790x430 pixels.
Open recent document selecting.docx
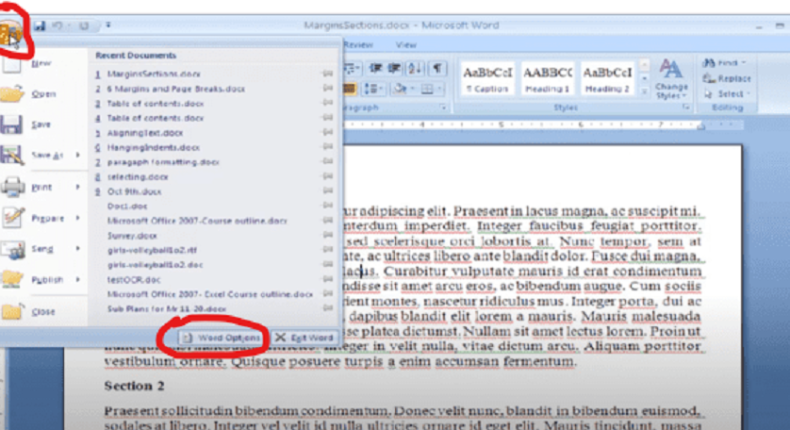tap(138, 176)
